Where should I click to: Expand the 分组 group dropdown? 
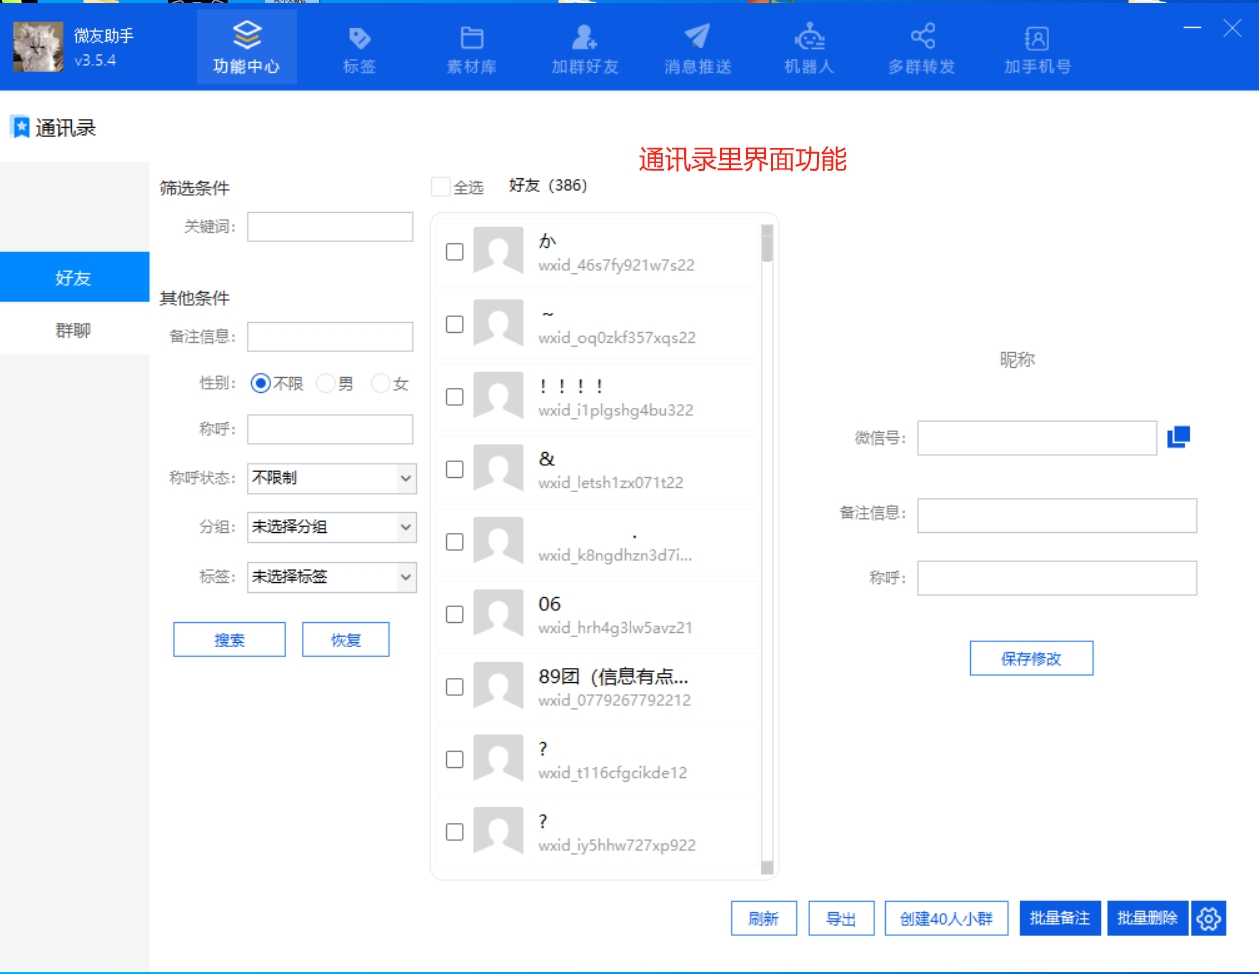tap(405, 527)
